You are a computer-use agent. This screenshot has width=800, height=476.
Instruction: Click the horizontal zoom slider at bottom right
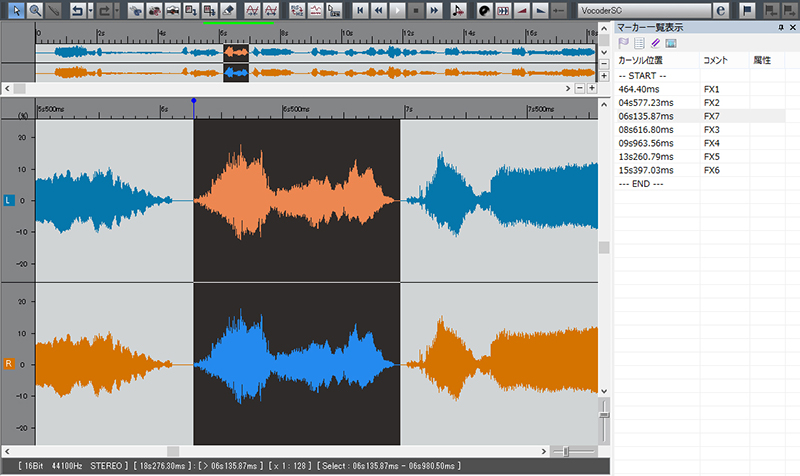(x=568, y=452)
